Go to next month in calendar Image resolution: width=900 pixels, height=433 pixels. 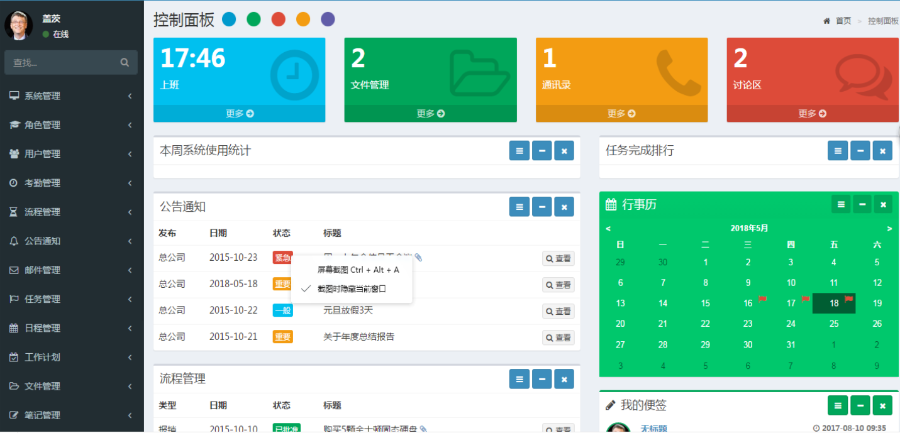[x=889, y=229]
